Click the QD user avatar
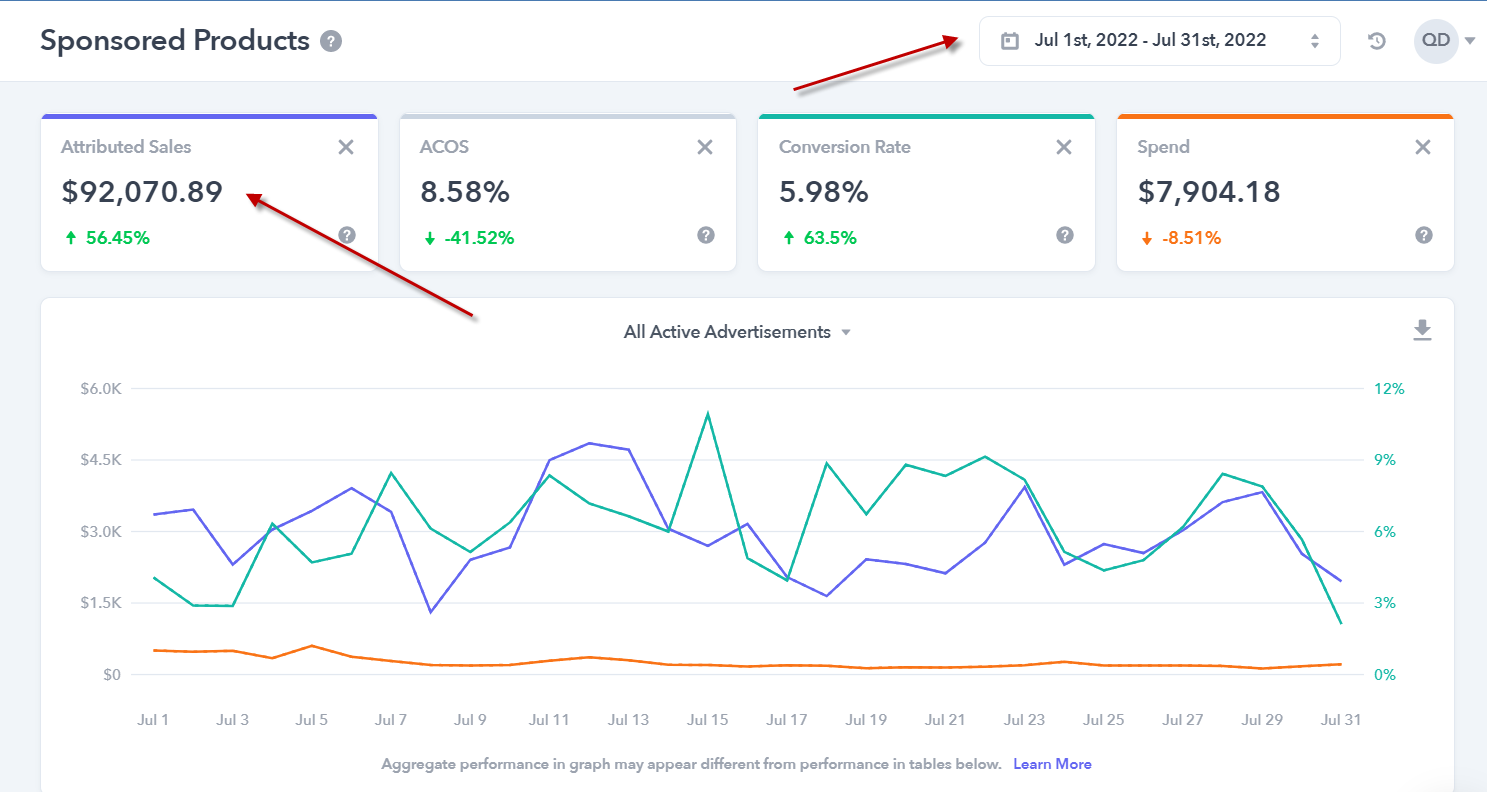 click(1436, 41)
